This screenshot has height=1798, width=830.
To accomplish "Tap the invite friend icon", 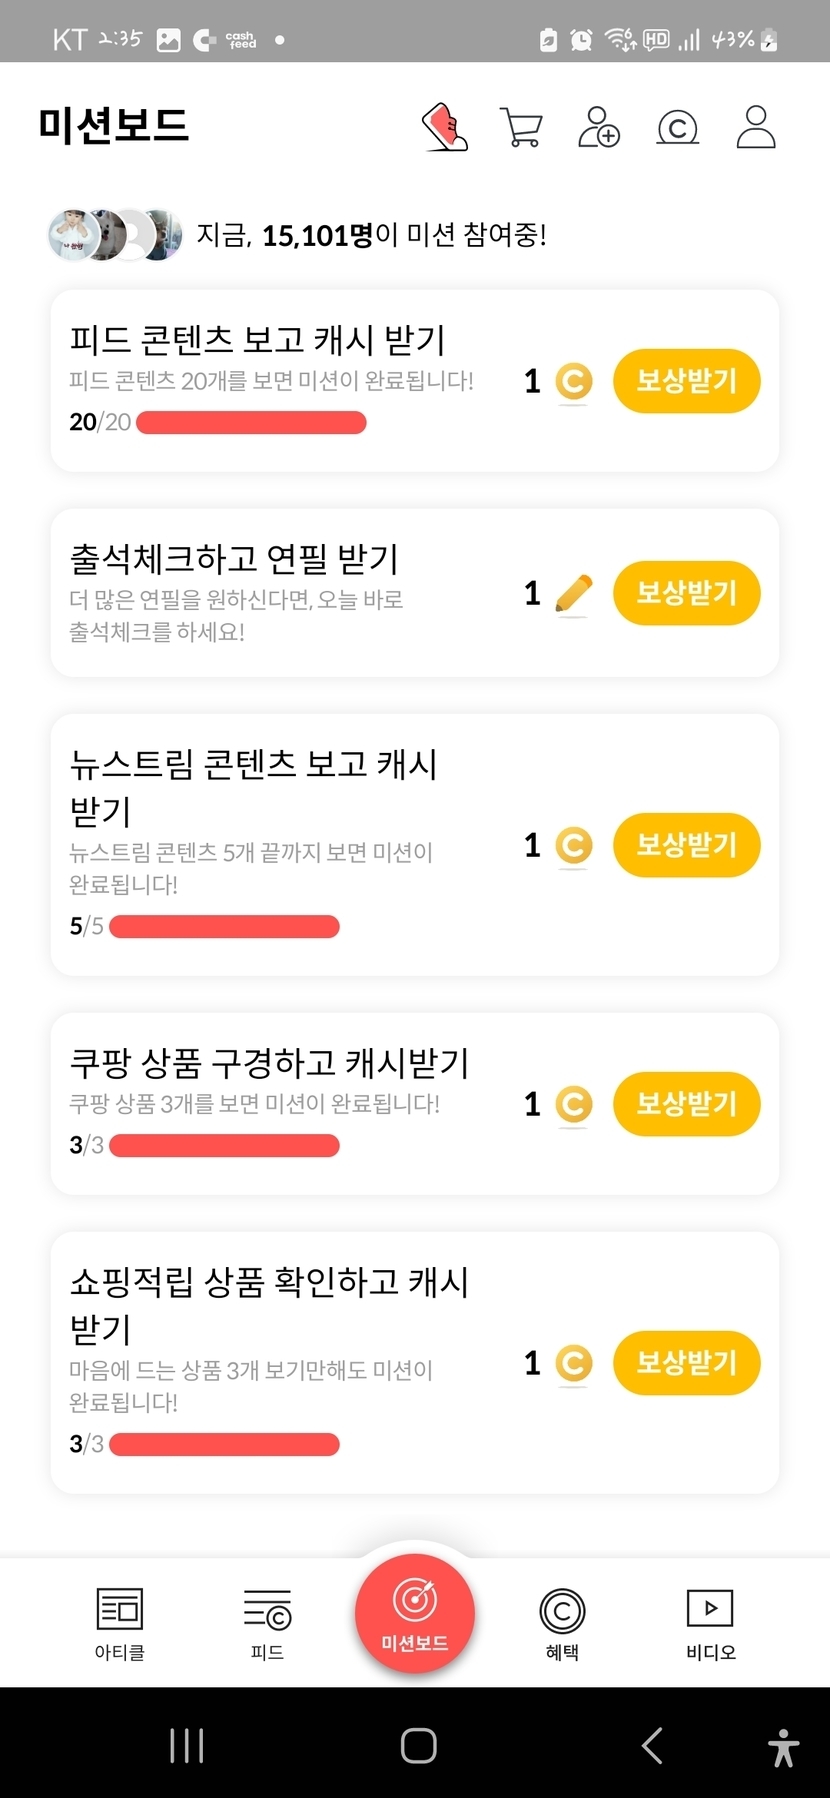I will click(x=599, y=127).
